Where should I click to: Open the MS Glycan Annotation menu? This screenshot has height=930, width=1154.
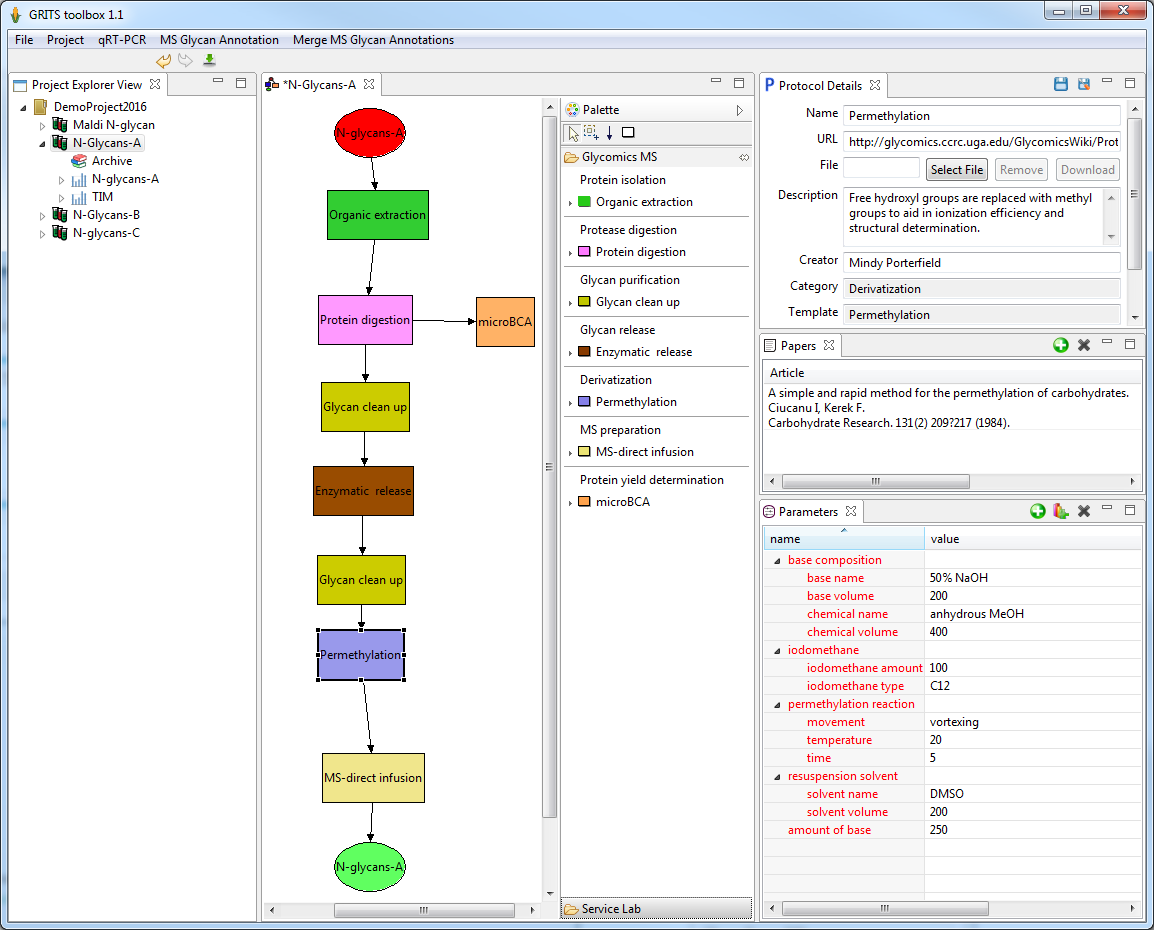219,40
